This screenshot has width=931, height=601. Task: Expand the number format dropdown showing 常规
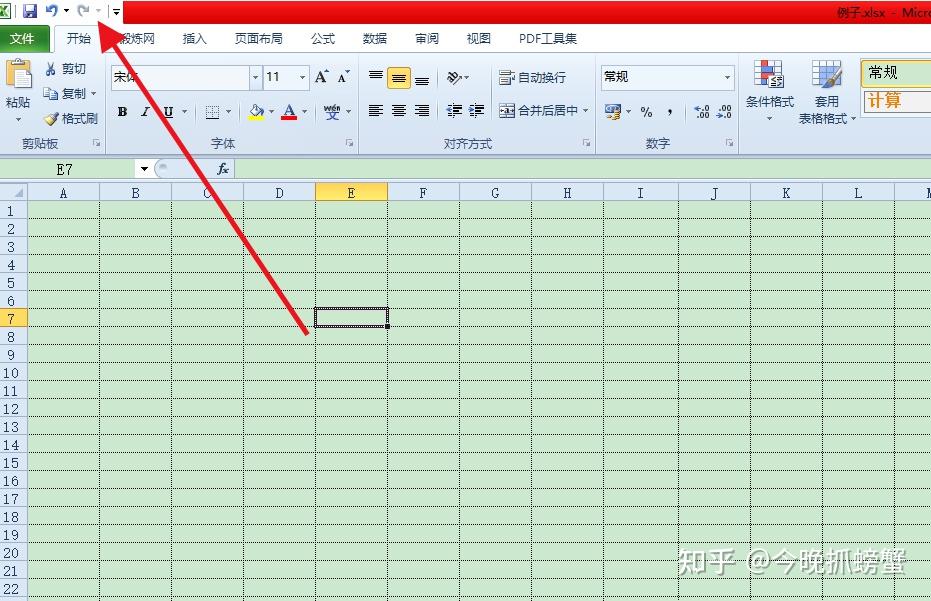(x=727, y=77)
